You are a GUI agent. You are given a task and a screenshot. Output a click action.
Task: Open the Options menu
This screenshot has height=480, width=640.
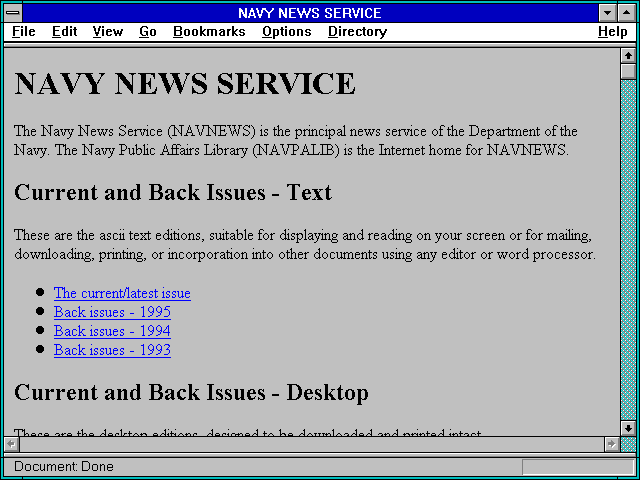[287, 32]
